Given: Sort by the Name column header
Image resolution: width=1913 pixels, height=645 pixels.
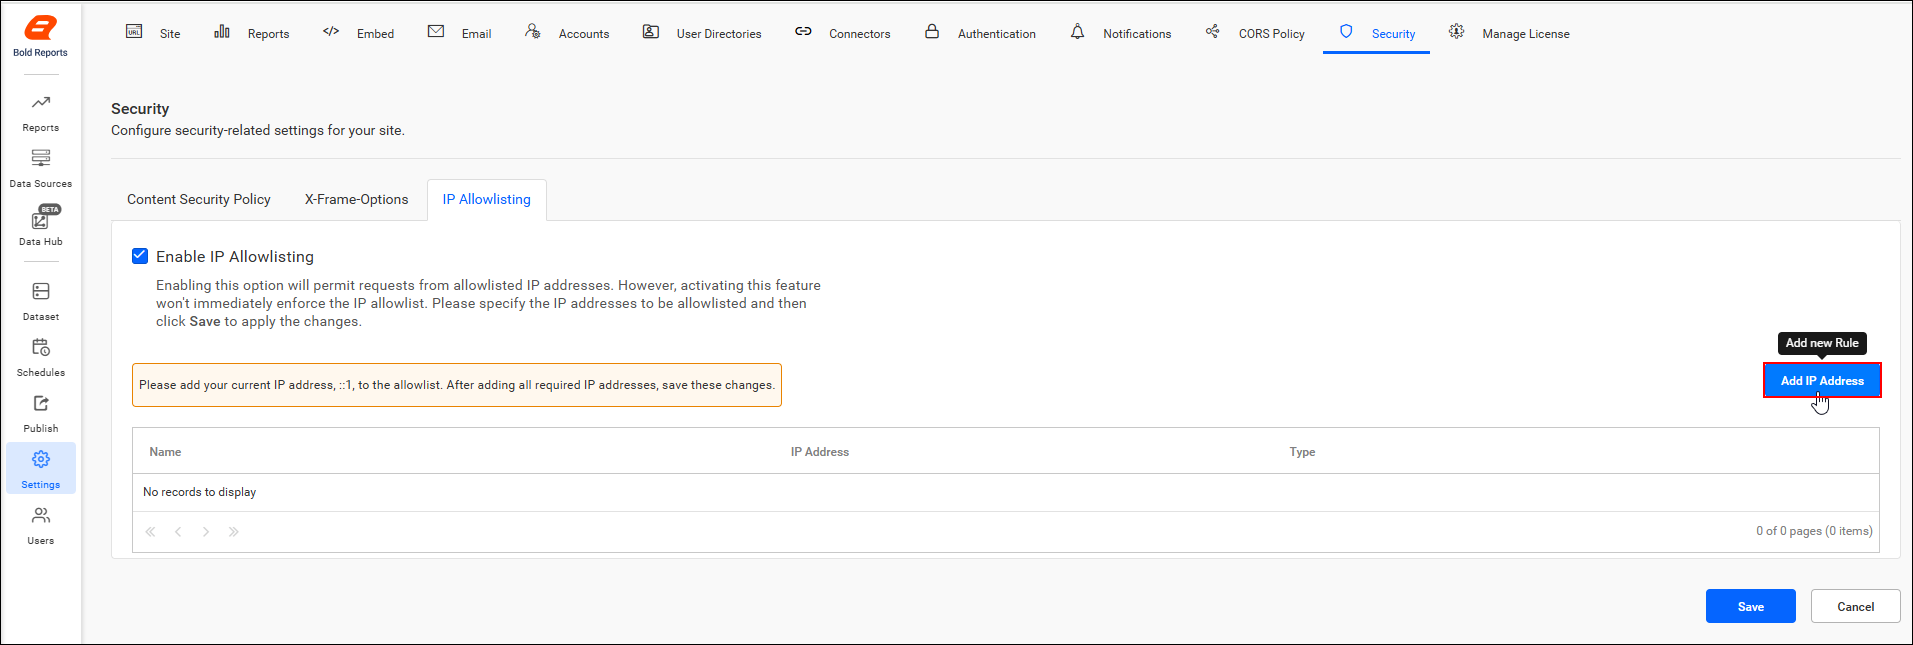Looking at the screenshot, I should coord(165,452).
